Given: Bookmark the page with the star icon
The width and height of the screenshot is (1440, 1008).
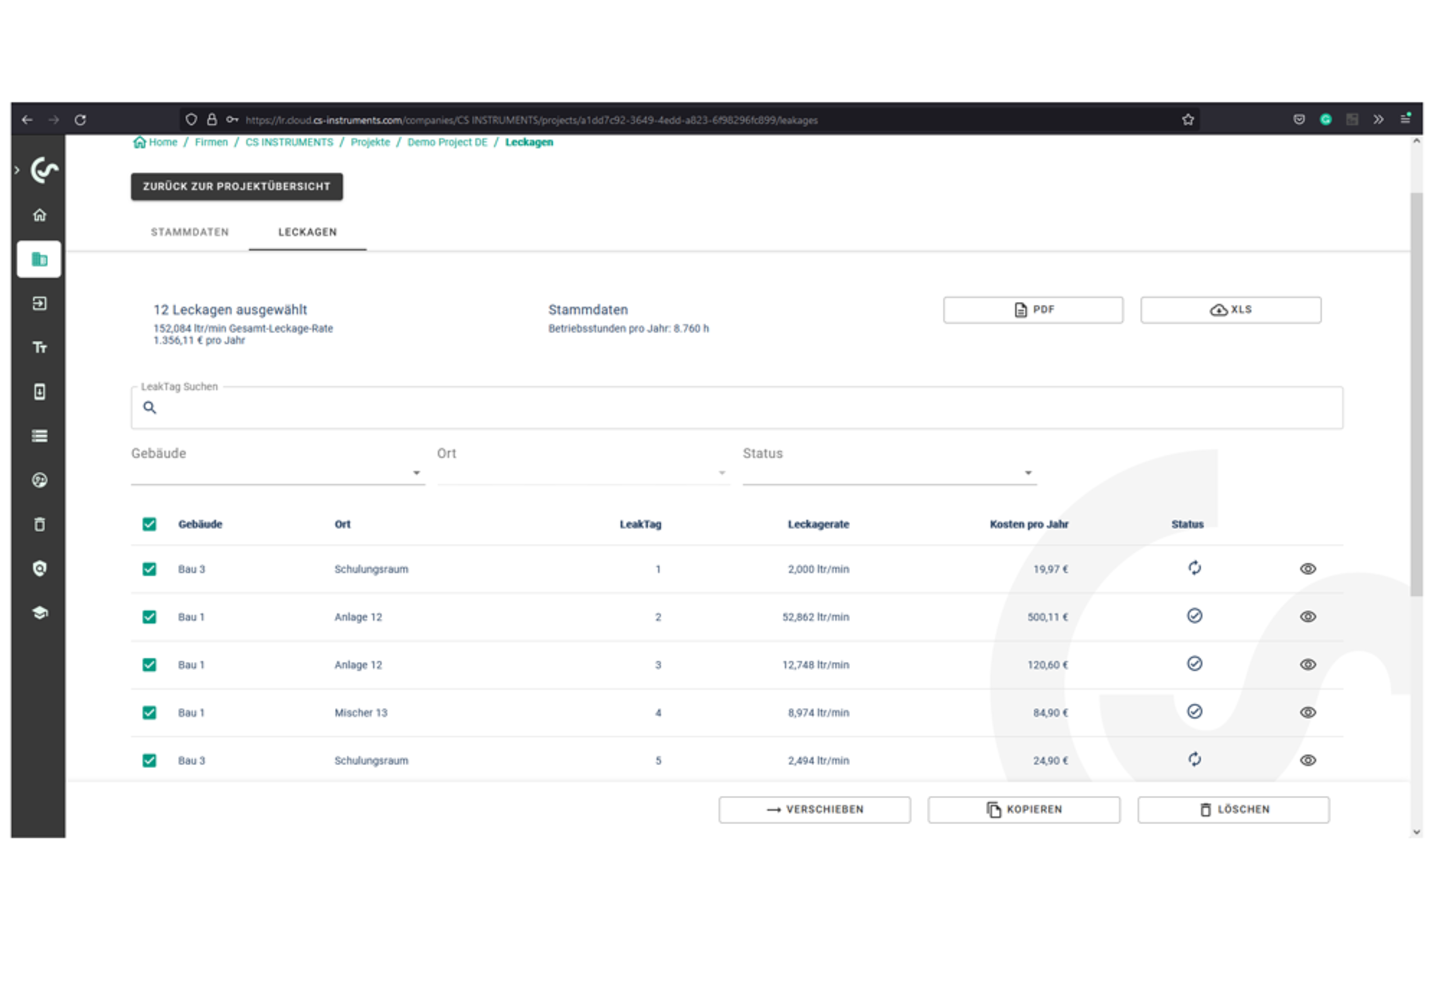Looking at the screenshot, I should coord(1188,120).
